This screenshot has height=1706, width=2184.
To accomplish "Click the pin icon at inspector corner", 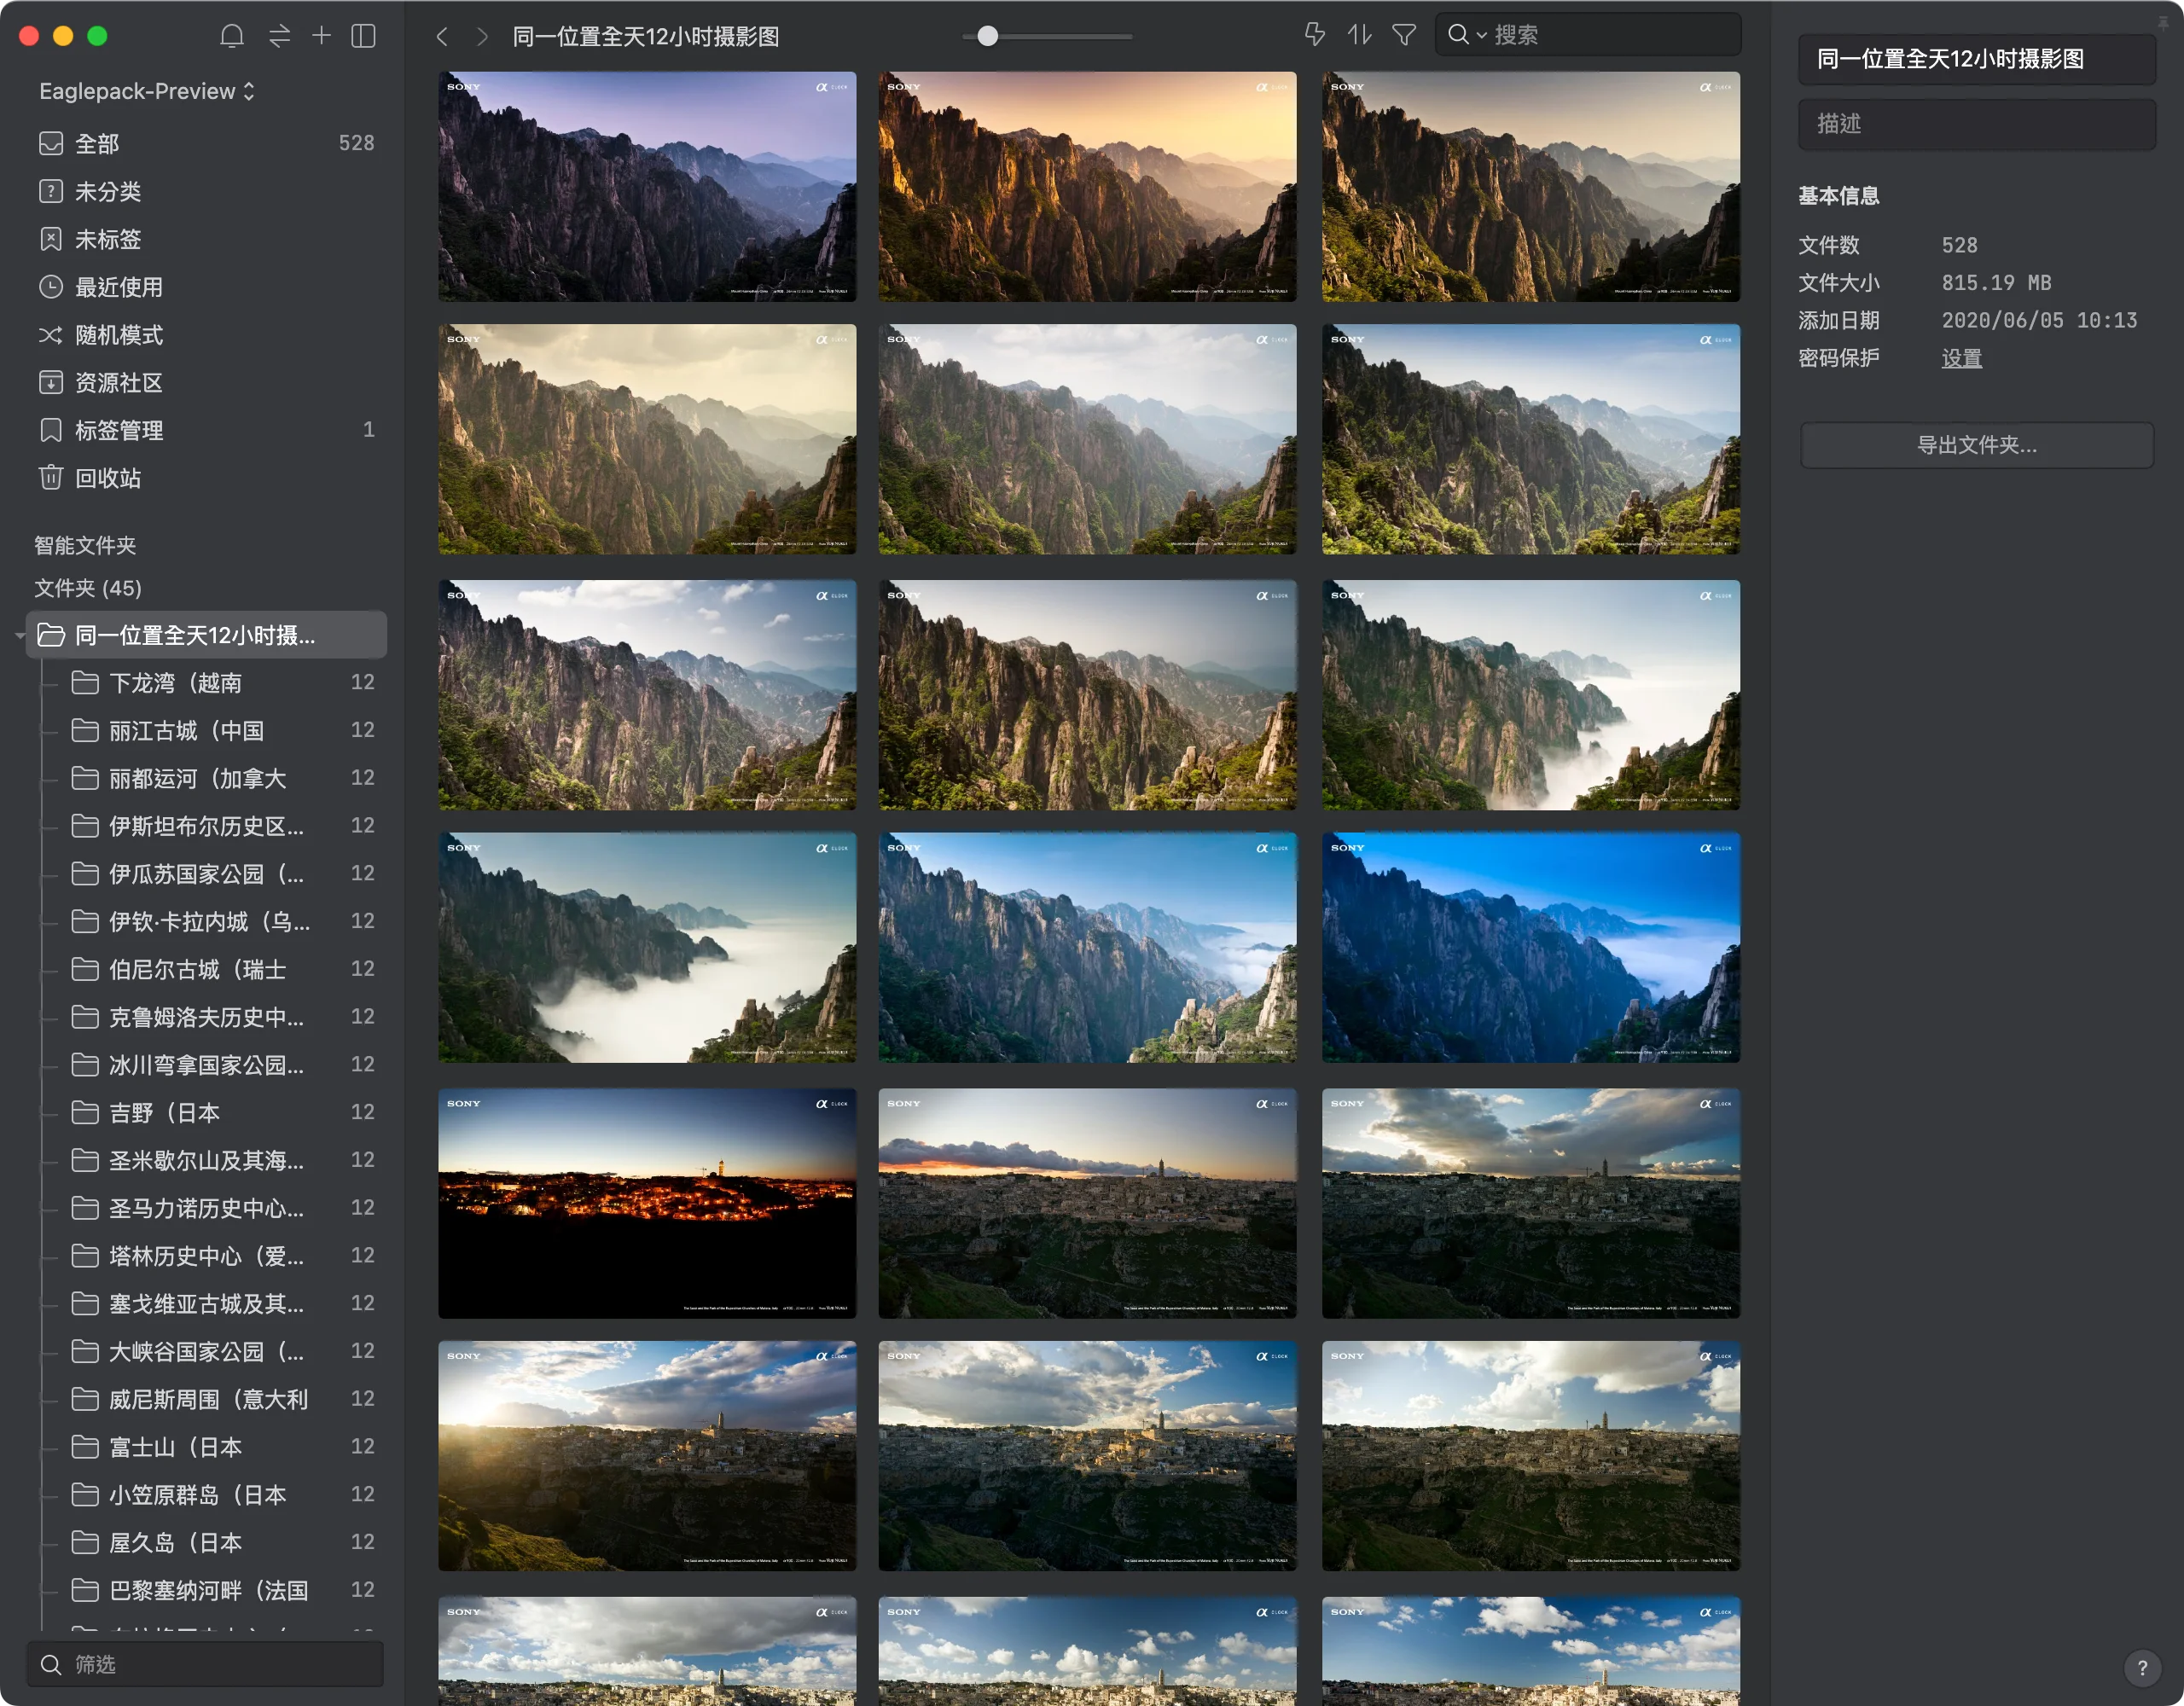I will 2163,22.
